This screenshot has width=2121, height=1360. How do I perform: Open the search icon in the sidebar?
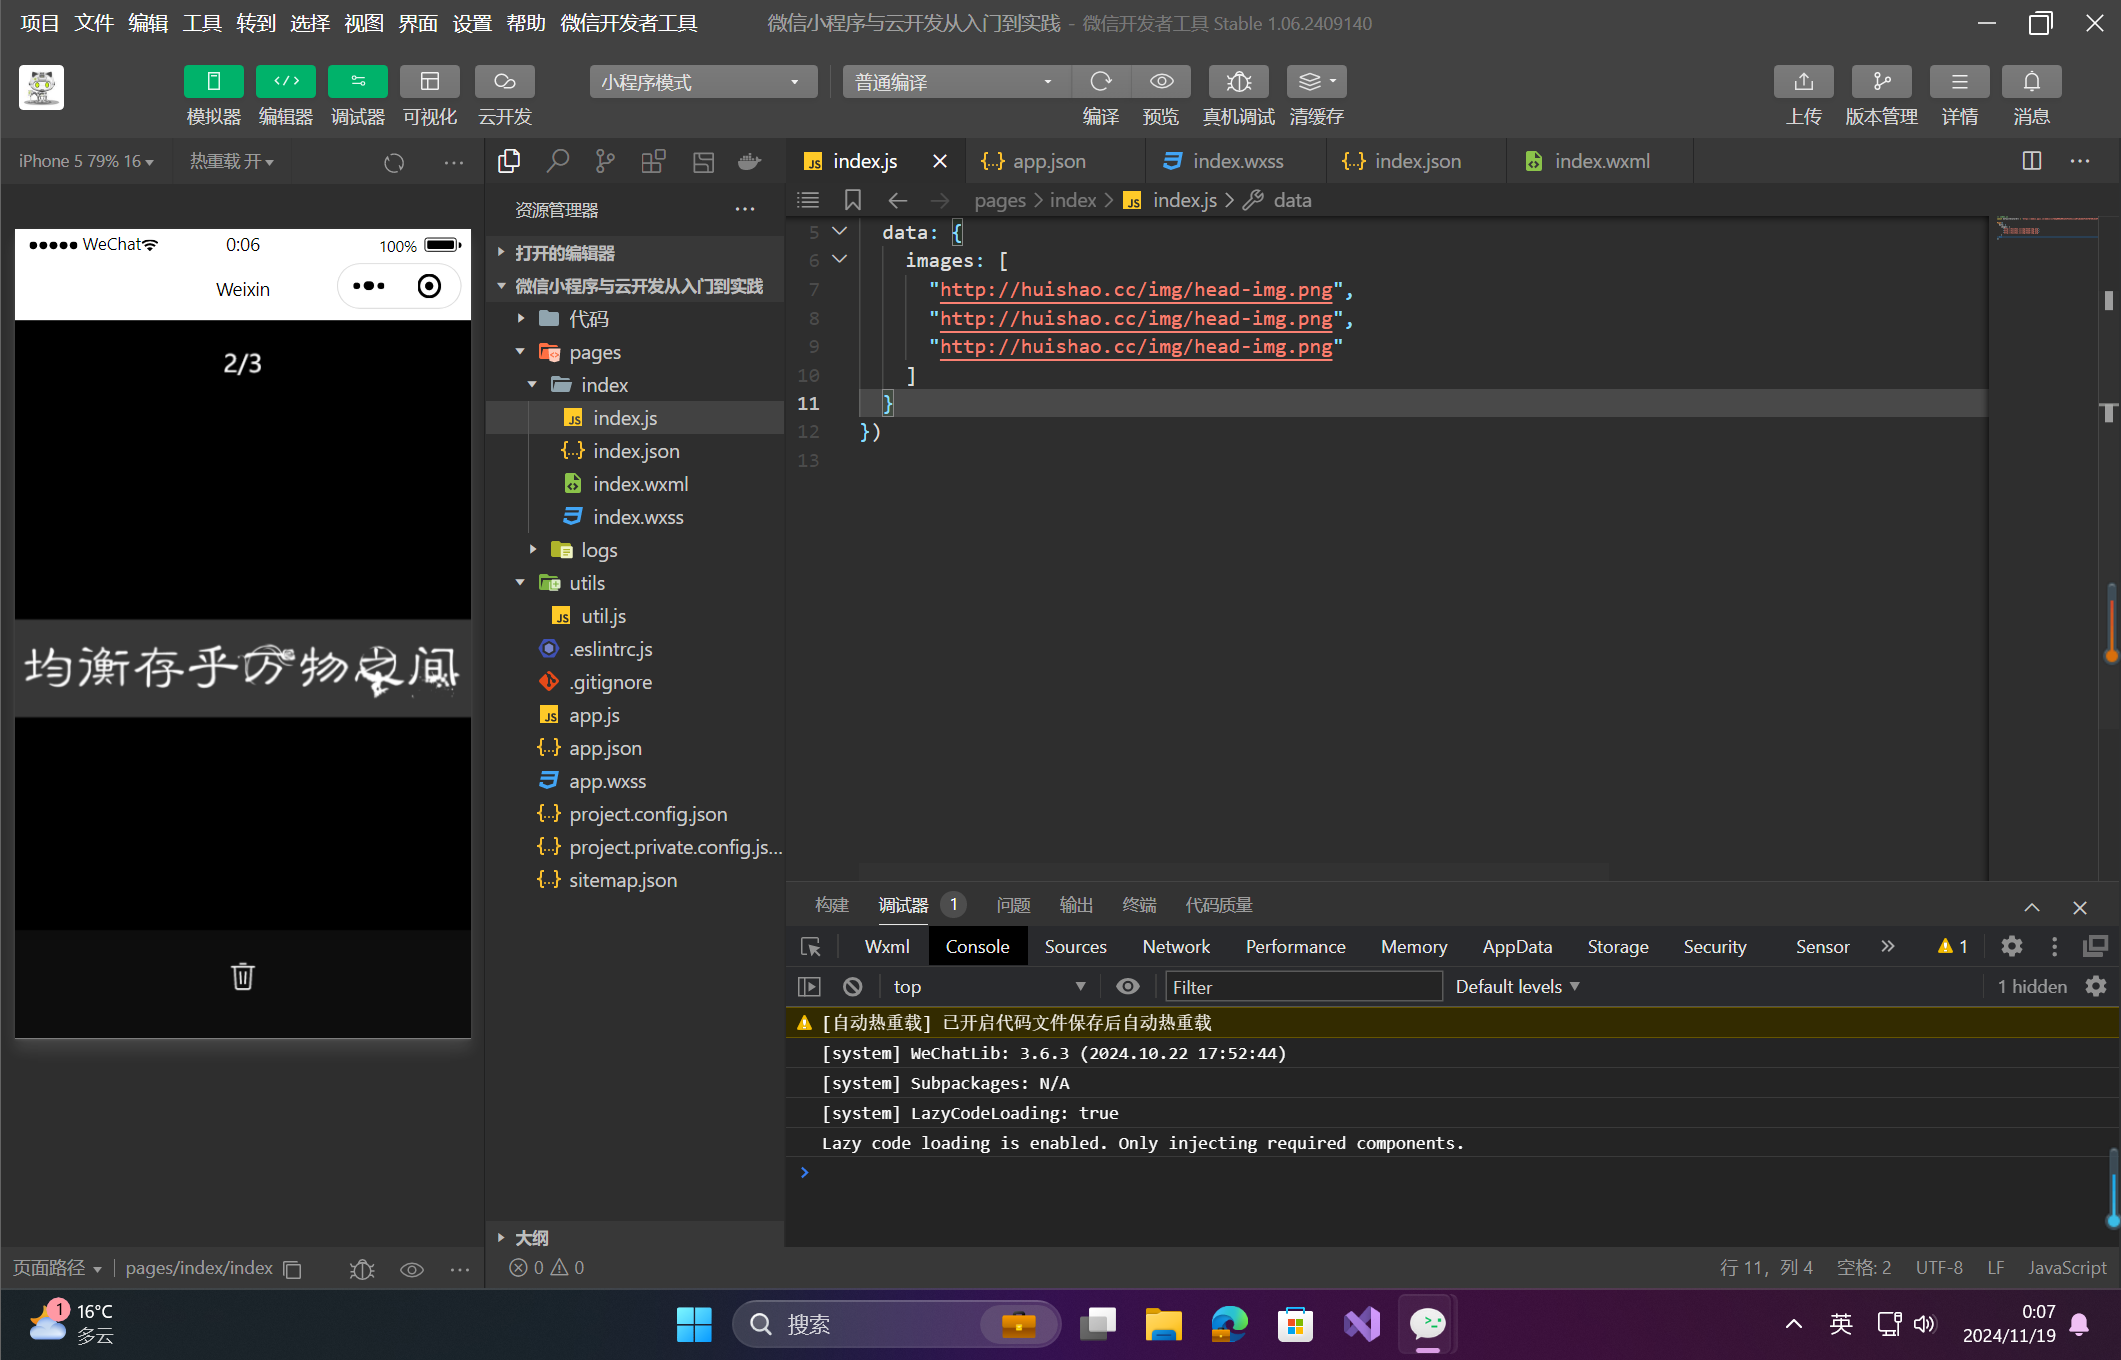pyautogui.click(x=557, y=161)
